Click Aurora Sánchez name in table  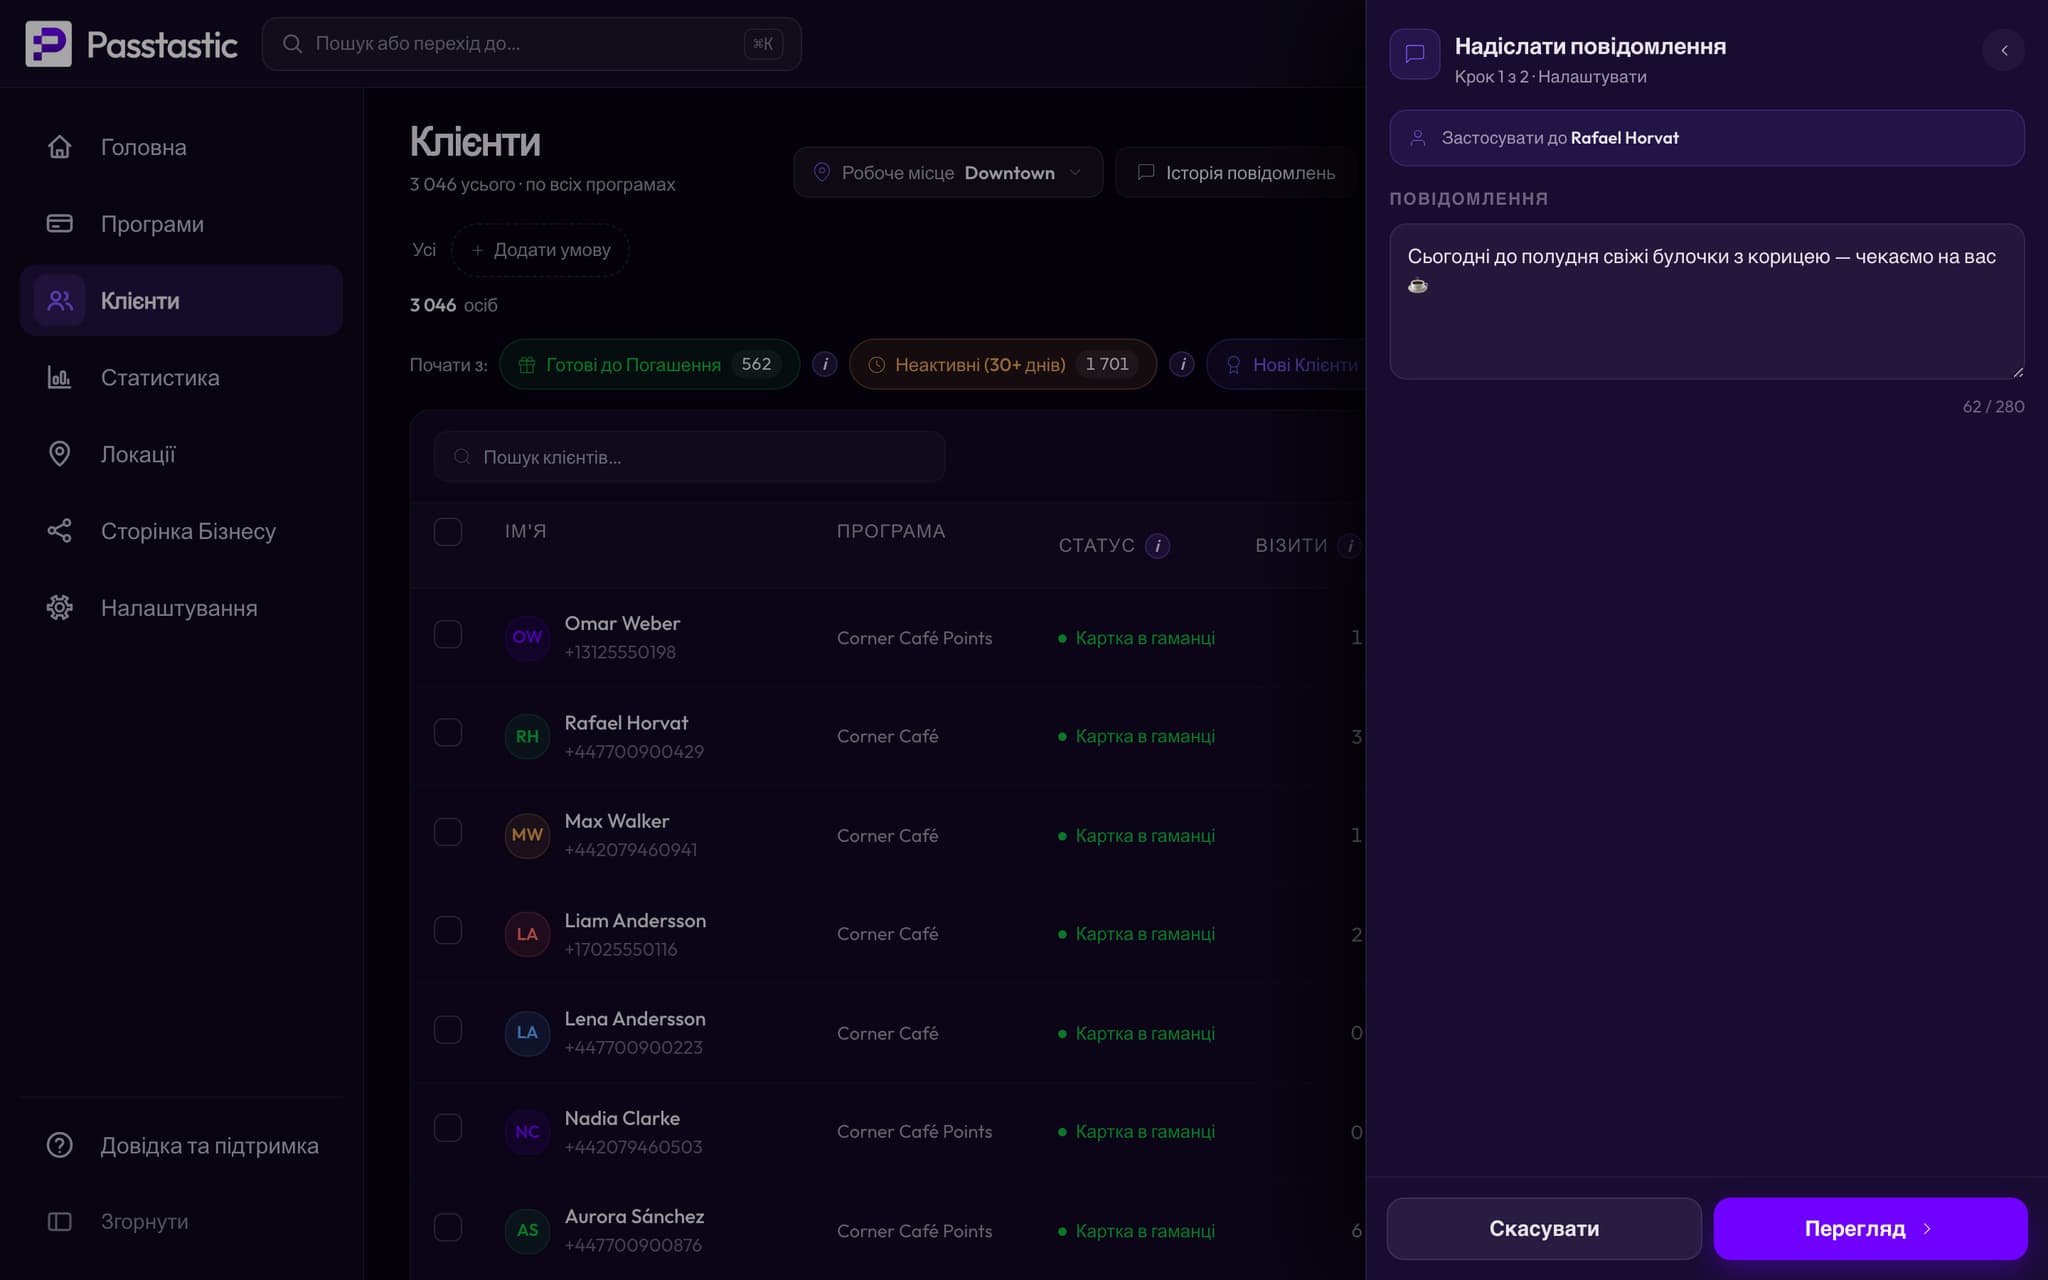[x=634, y=1216]
